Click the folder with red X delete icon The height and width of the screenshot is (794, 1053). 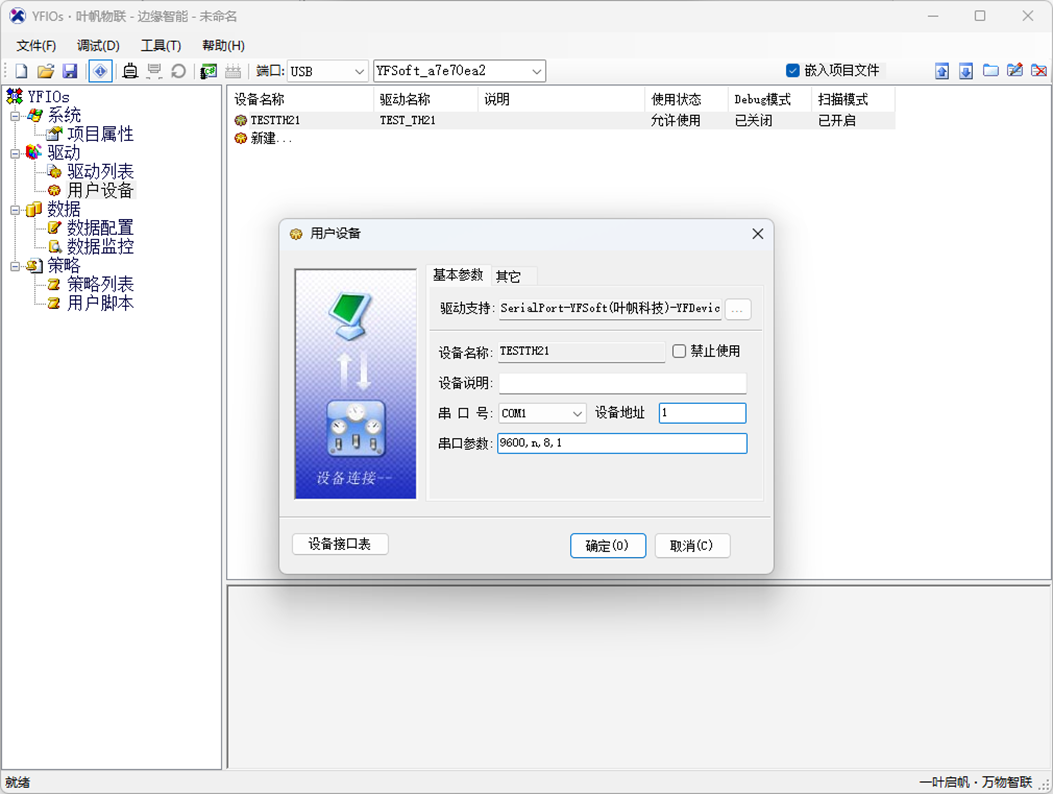(1039, 70)
